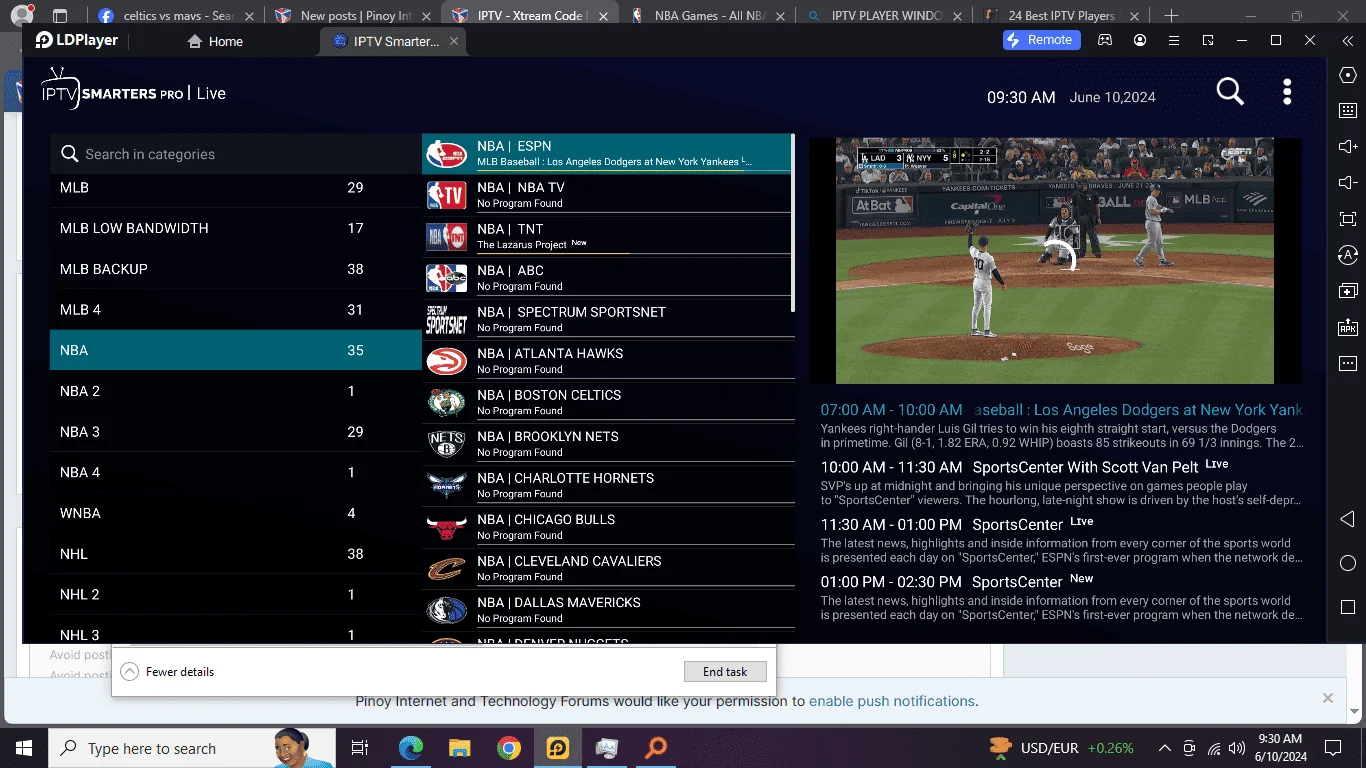Show more LDPlayer tools via ellipsis icon
This screenshot has width=1366, height=768.
coord(1347,363)
